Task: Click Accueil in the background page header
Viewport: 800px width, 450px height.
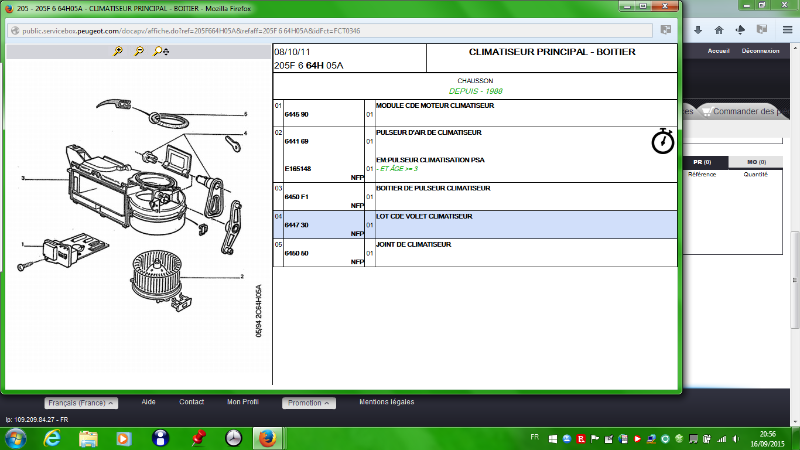Action: point(718,51)
